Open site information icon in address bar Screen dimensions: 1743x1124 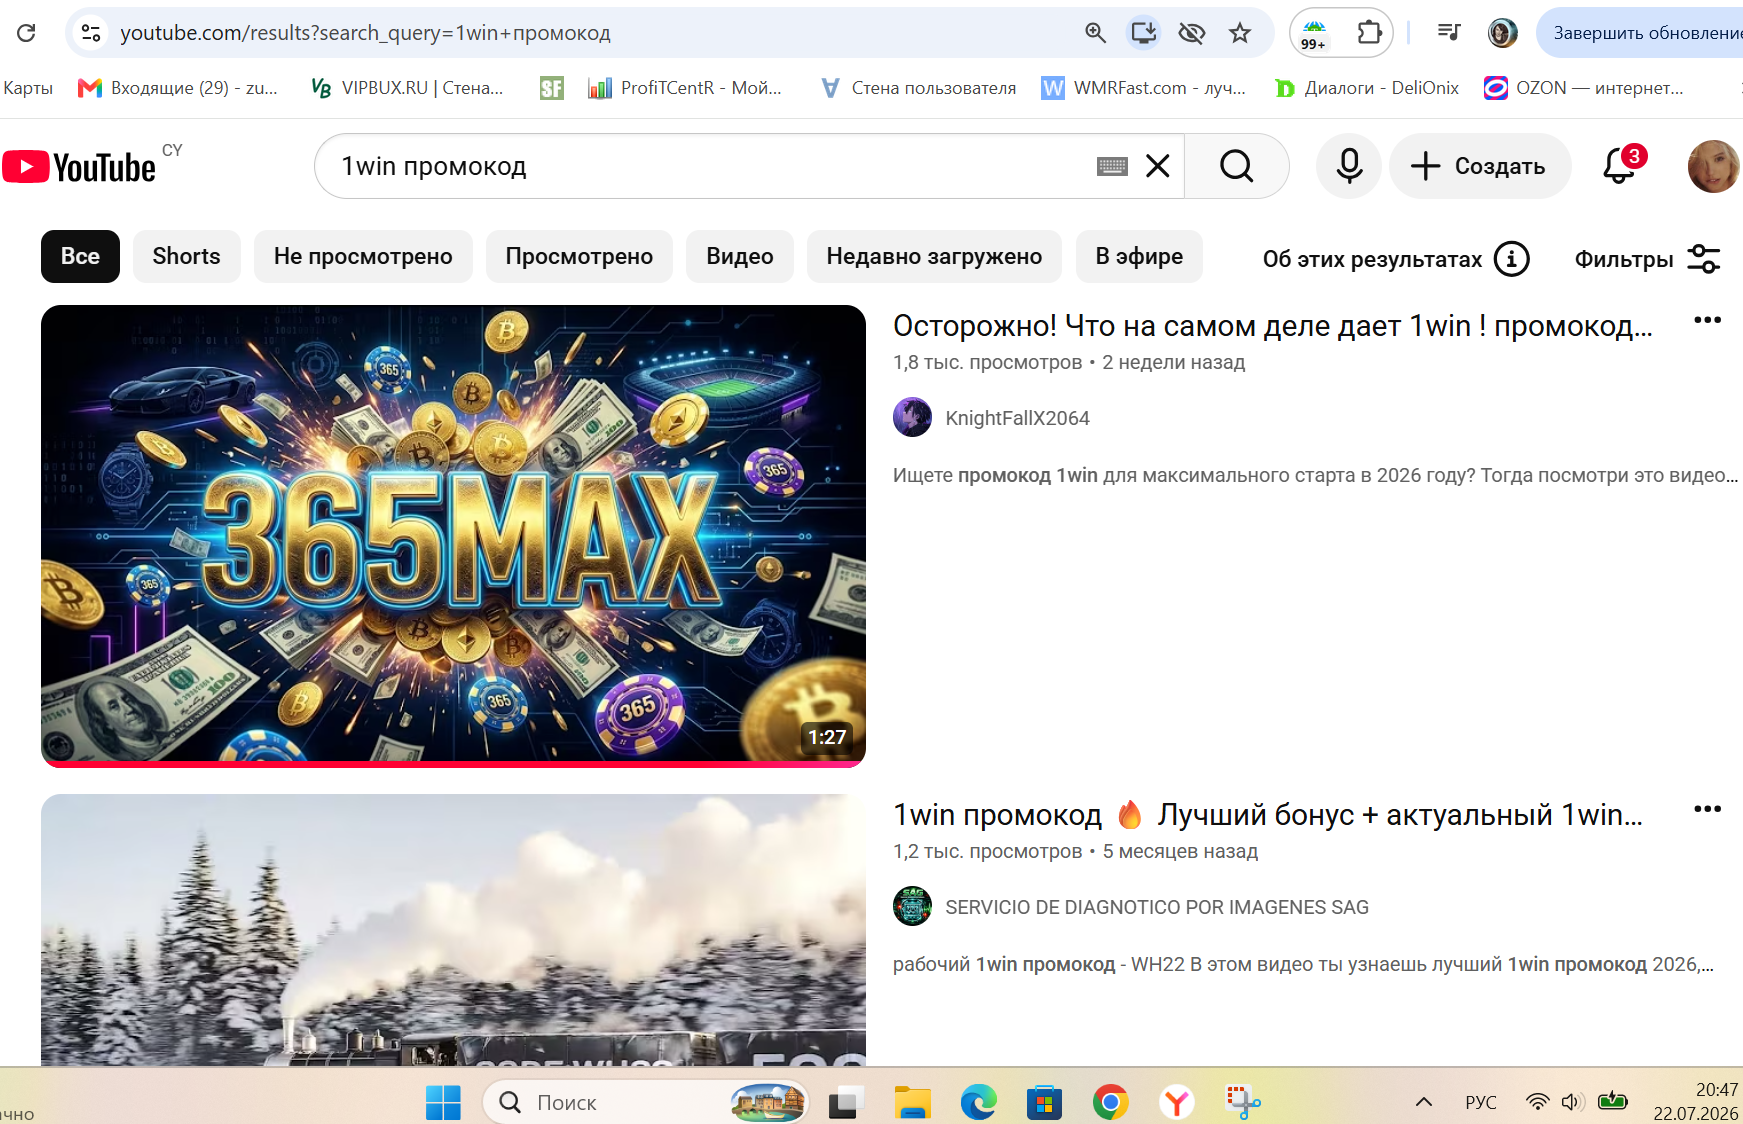point(91,33)
